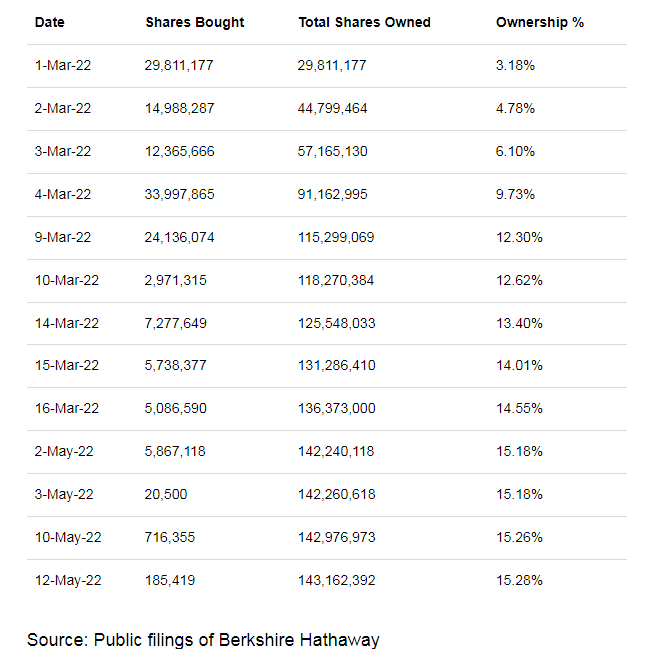Click the 16-Mar-22 date cell
The width and height of the screenshot is (645, 649).
click(66, 409)
